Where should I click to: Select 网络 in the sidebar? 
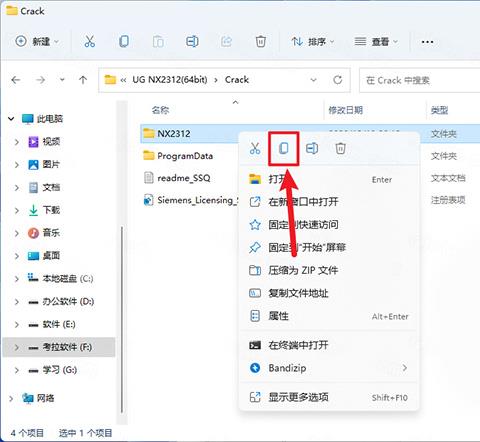click(38, 398)
